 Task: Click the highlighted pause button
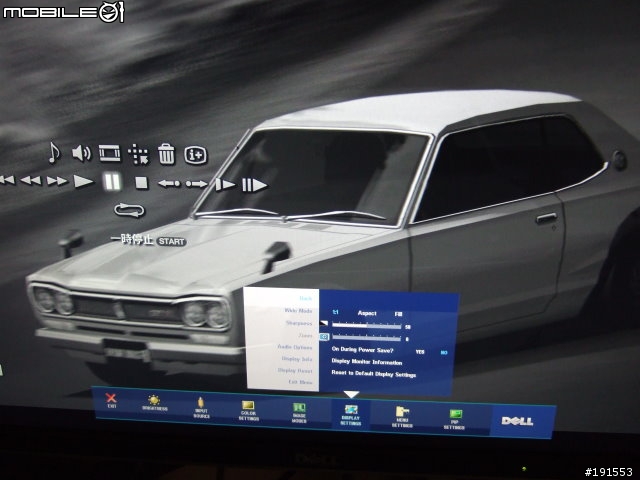[x=112, y=182]
